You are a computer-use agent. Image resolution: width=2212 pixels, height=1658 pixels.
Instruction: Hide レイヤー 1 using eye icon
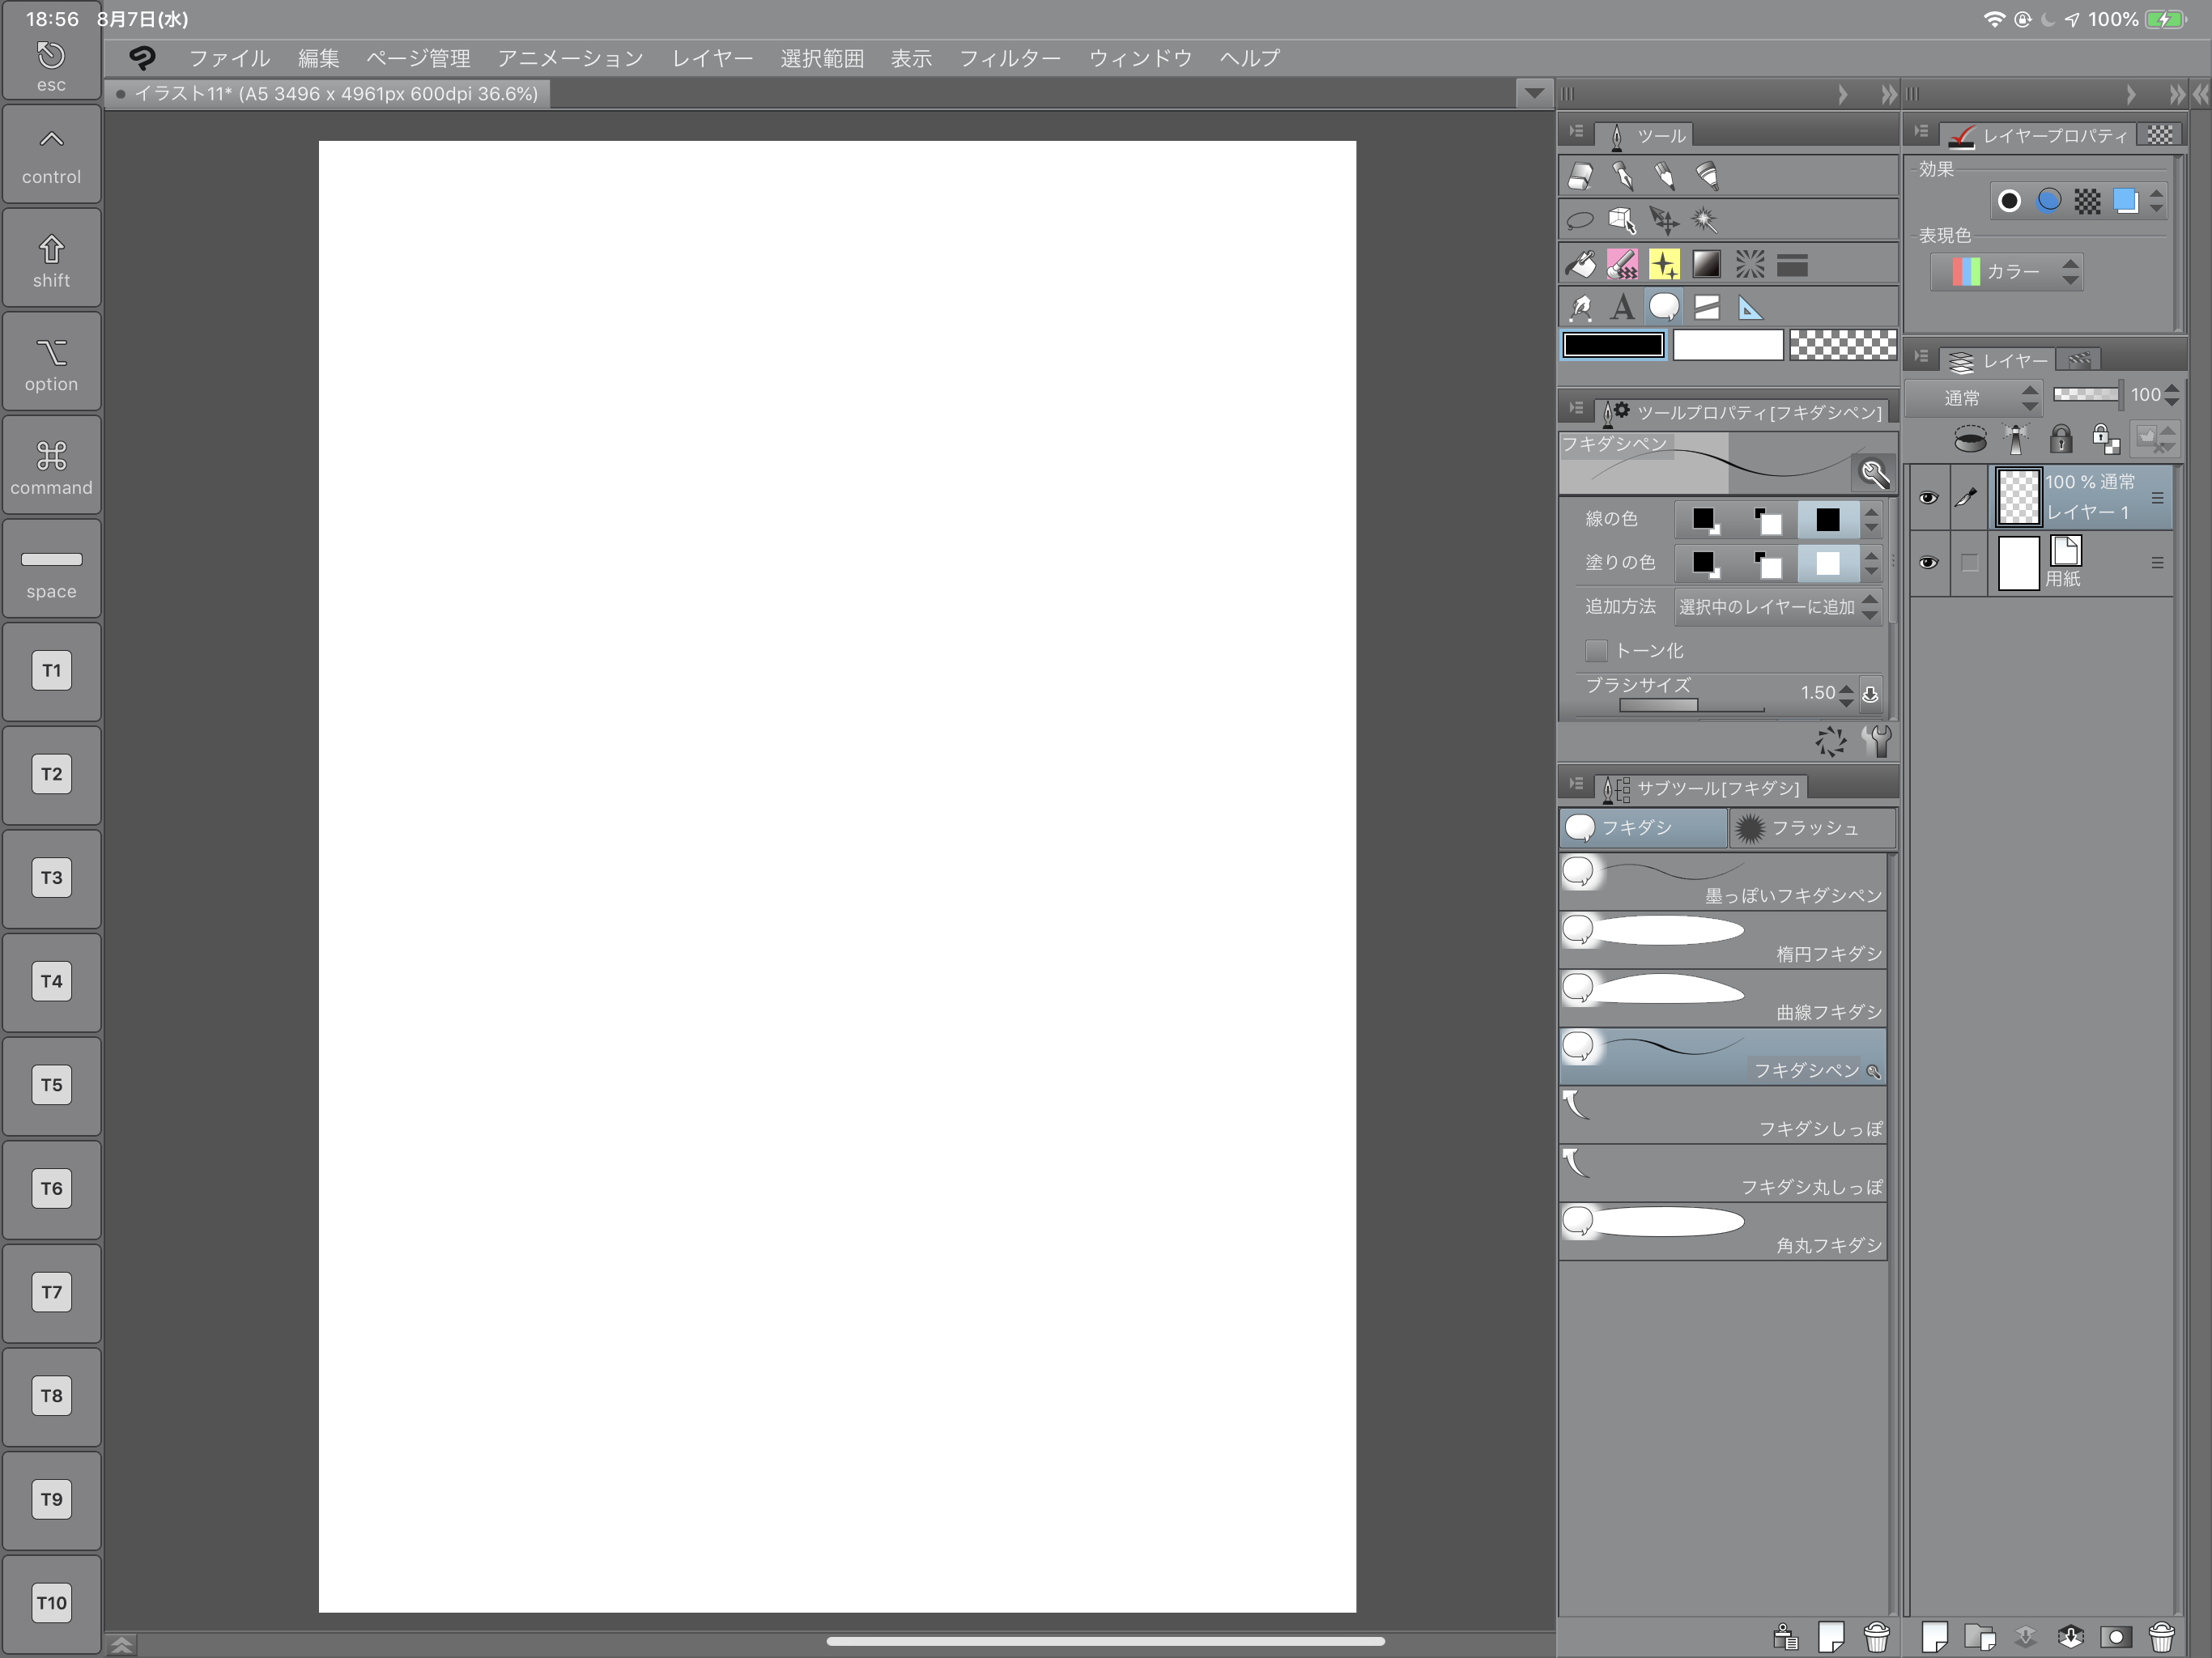click(x=1928, y=497)
